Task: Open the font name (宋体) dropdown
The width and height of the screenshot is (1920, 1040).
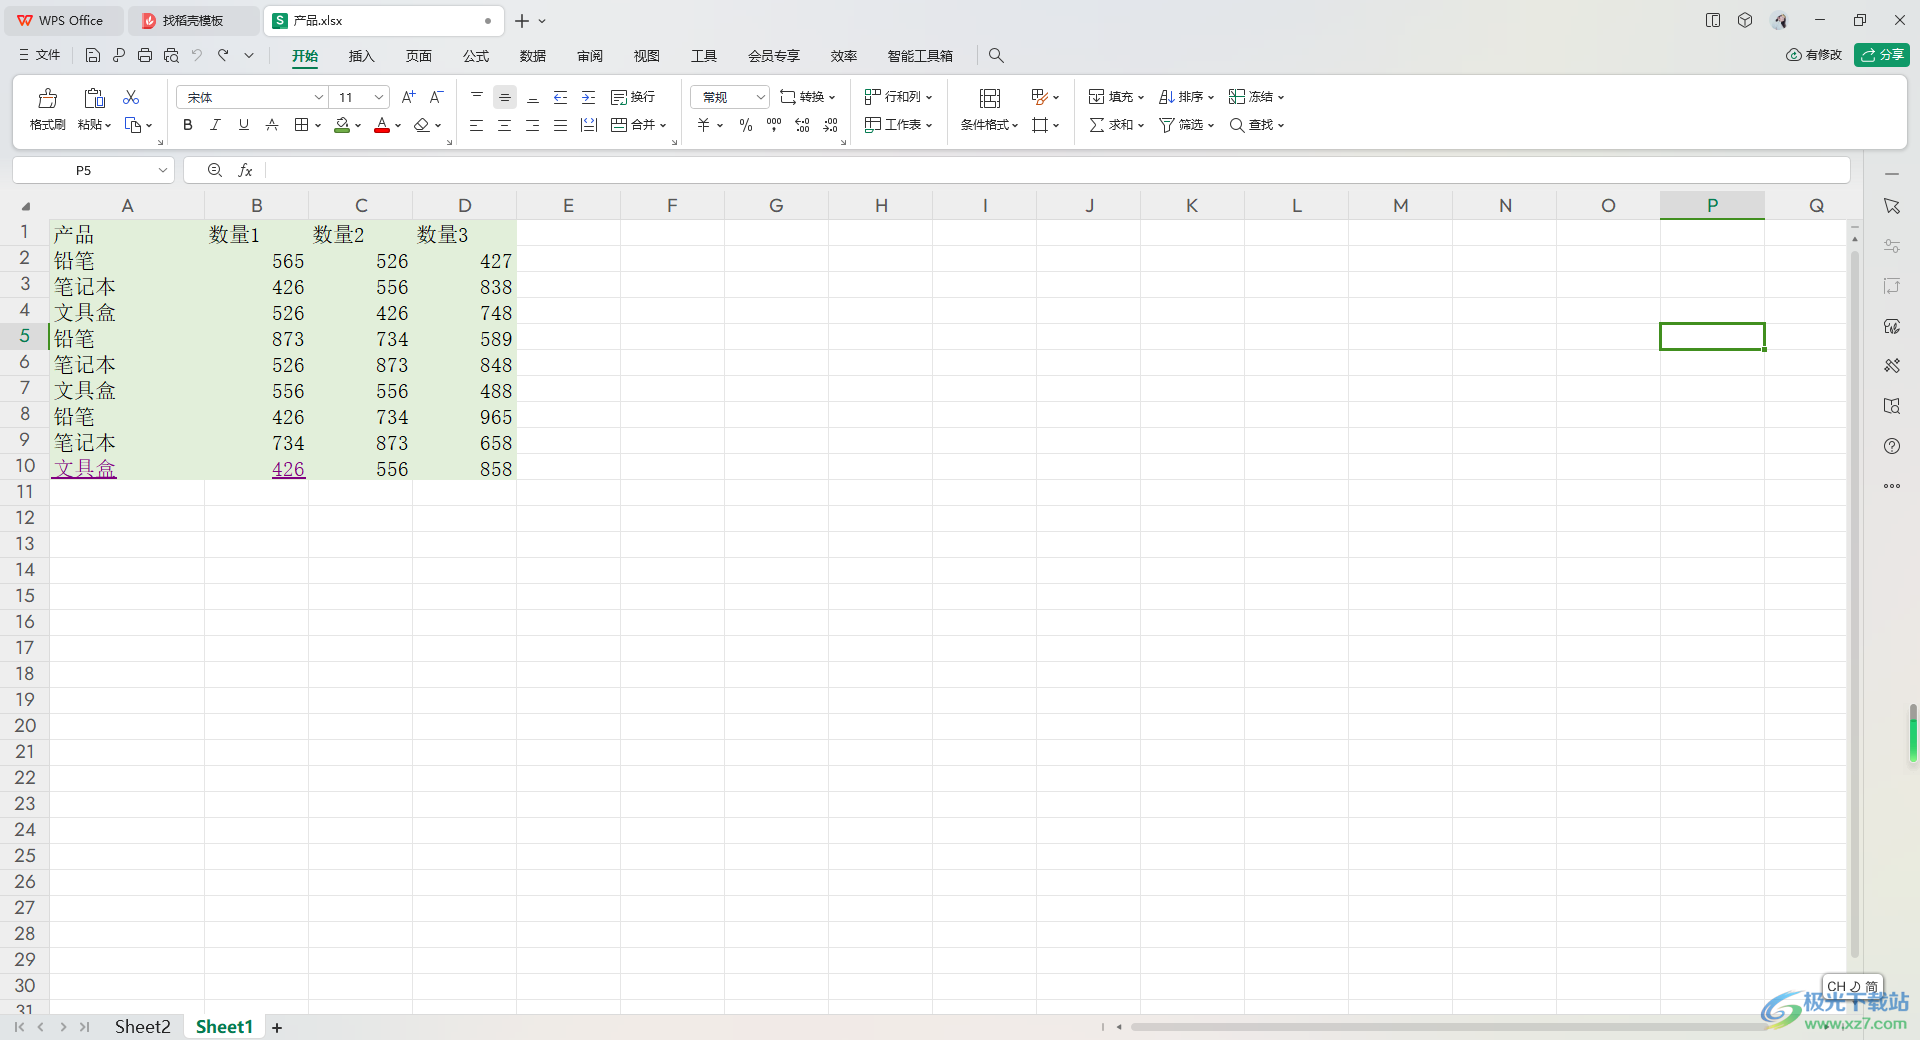Action: [x=319, y=97]
